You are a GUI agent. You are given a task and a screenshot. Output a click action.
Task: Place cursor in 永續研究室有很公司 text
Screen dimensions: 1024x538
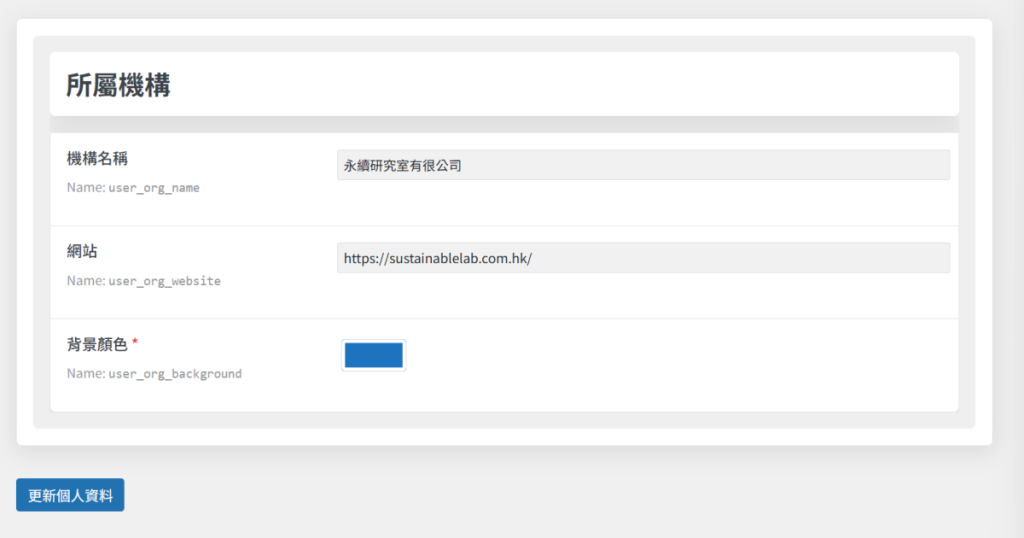(402, 166)
